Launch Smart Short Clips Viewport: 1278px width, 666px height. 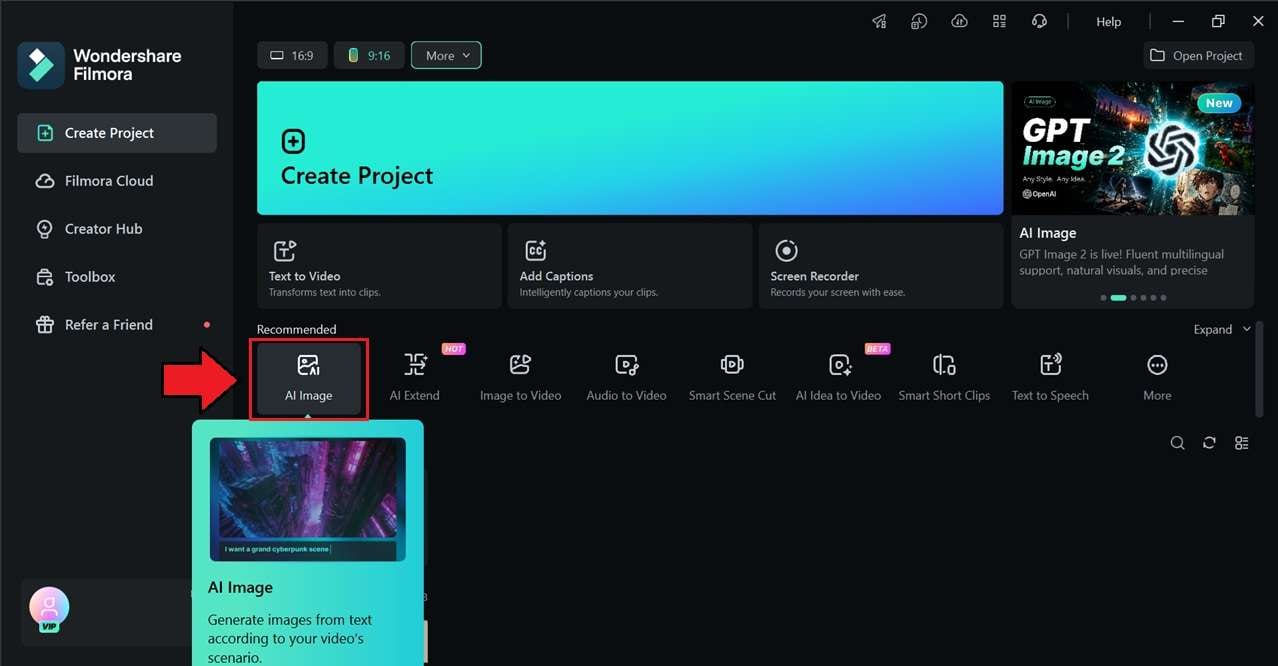(944, 378)
